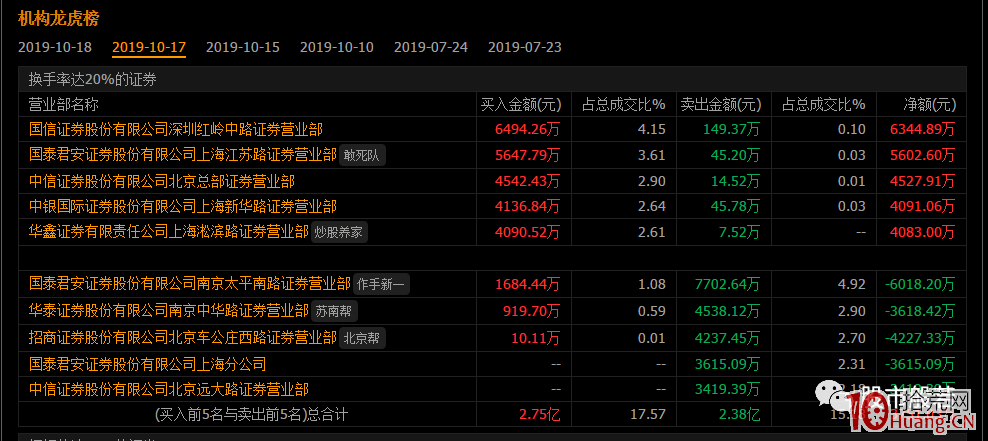This screenshot has width=988, height=441.
Task: Select the 2019-10-17 date tab
Action: tap(149, 47)
